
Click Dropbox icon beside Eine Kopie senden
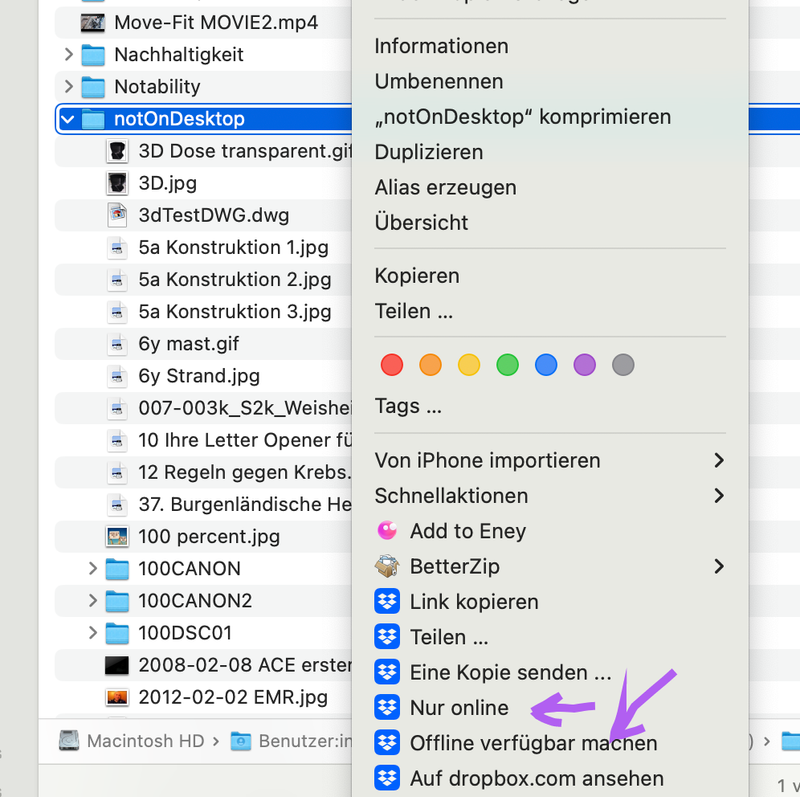point(387,672)
